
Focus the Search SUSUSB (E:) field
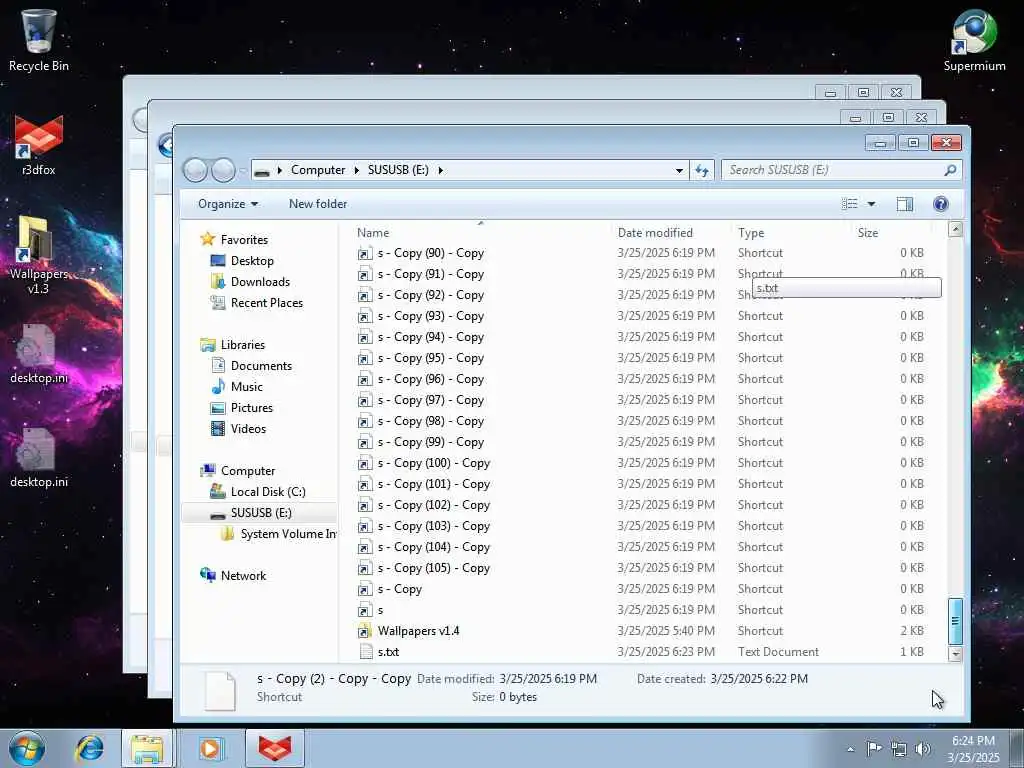(x=835, y=170)
